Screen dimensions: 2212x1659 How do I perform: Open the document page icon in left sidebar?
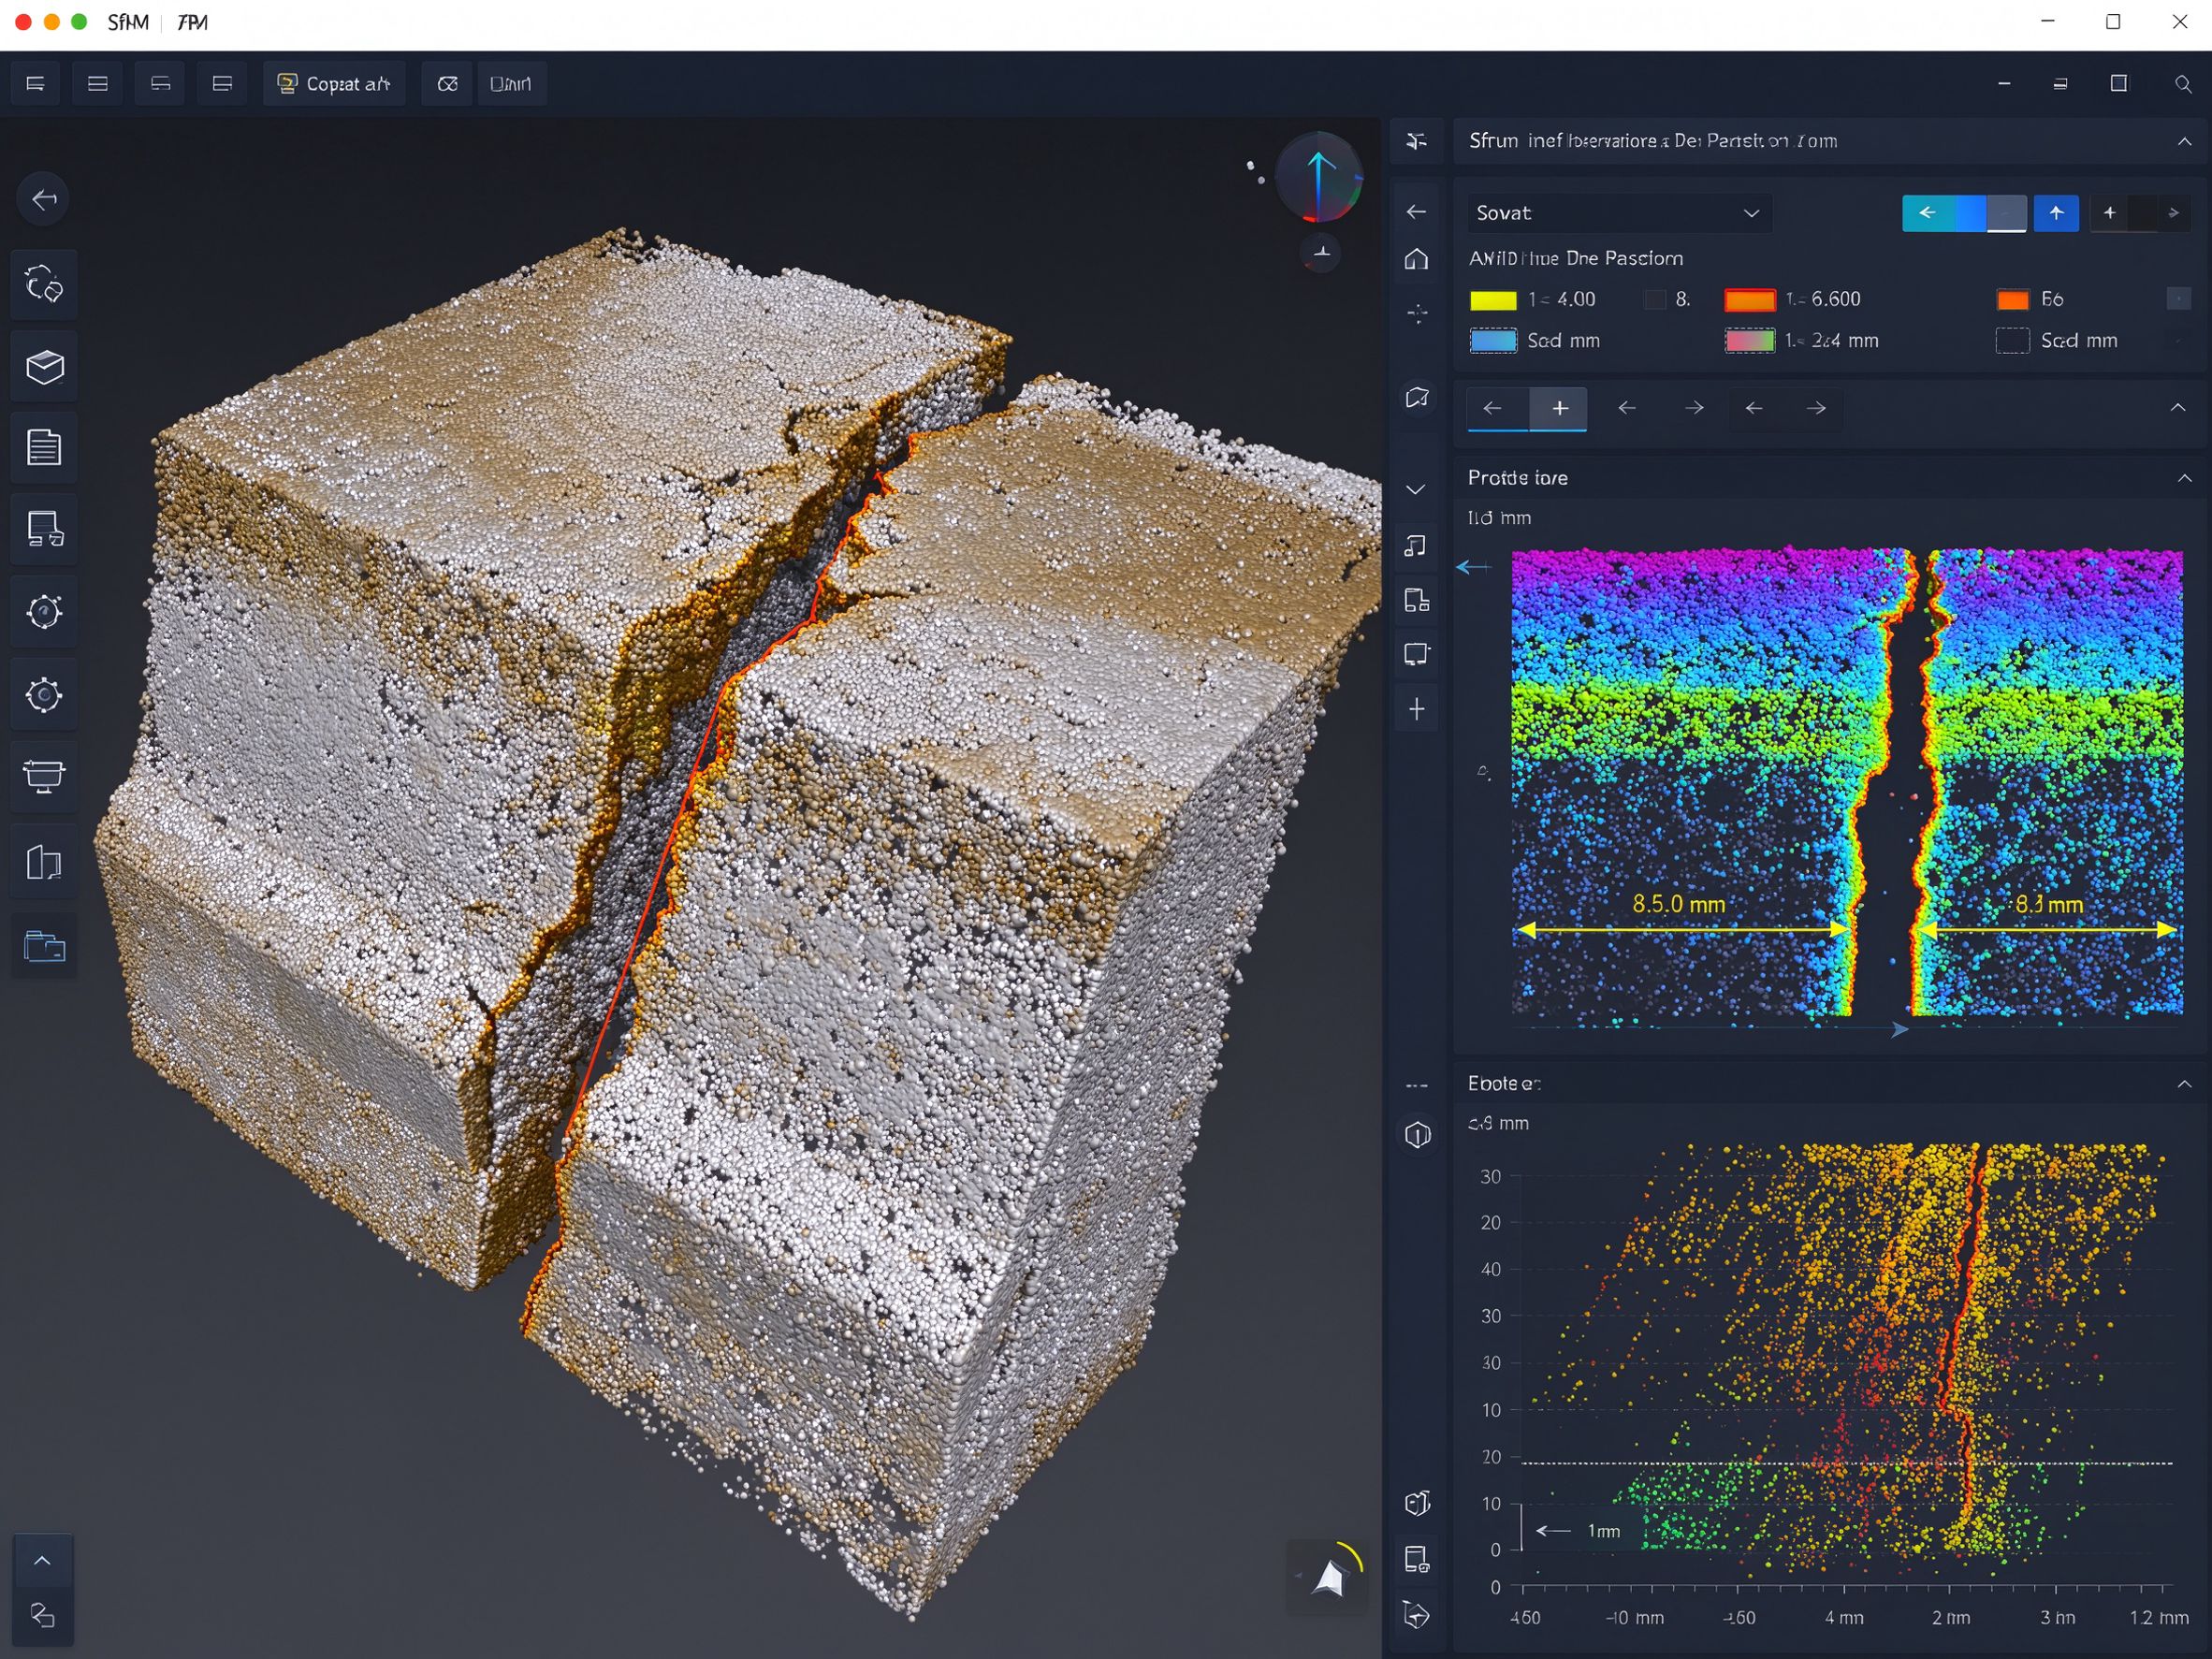44,447
